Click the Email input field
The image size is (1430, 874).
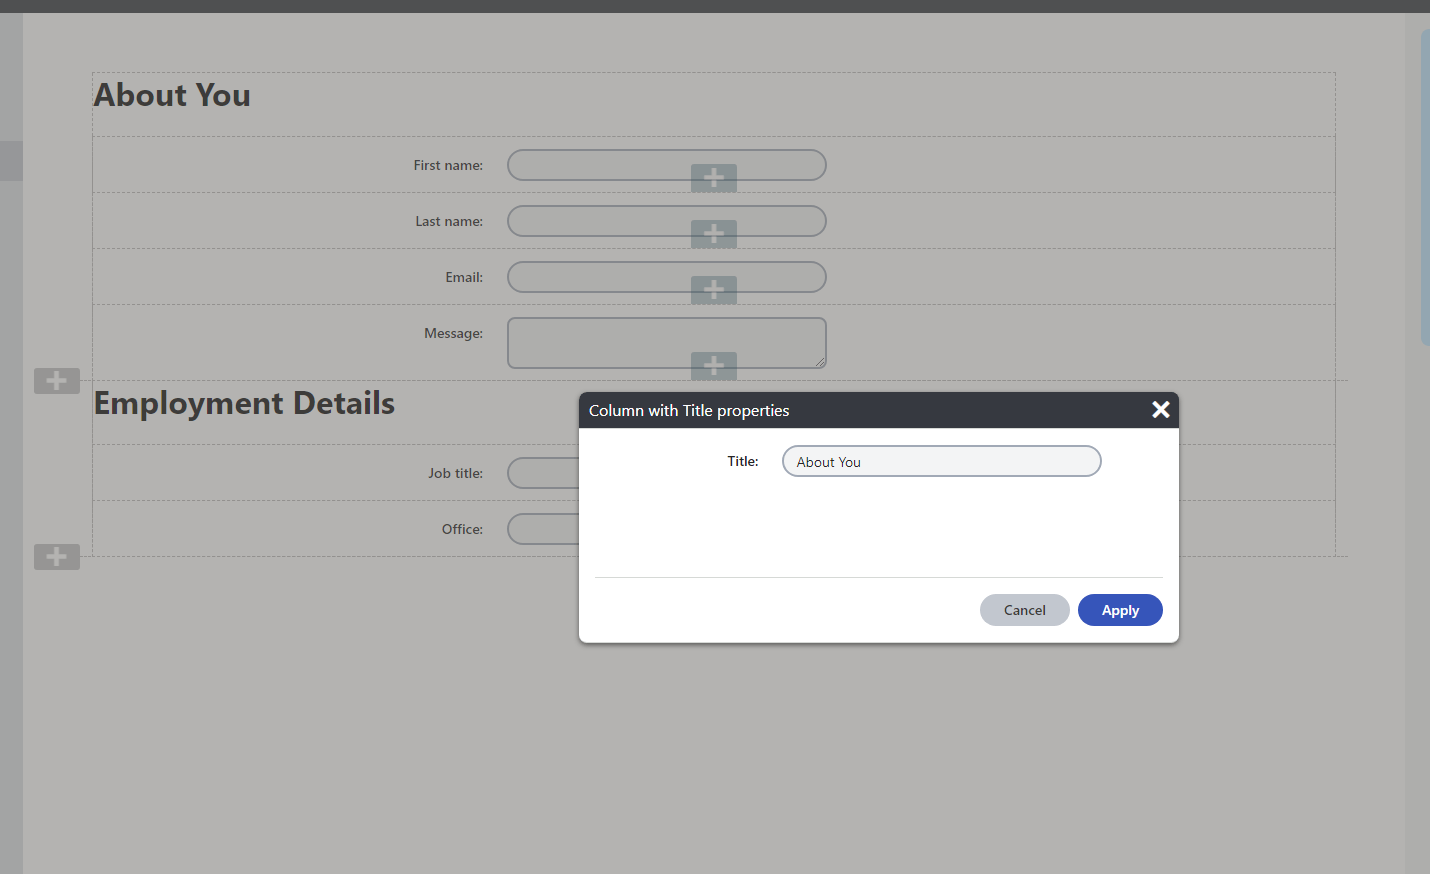tap(667, 277)
